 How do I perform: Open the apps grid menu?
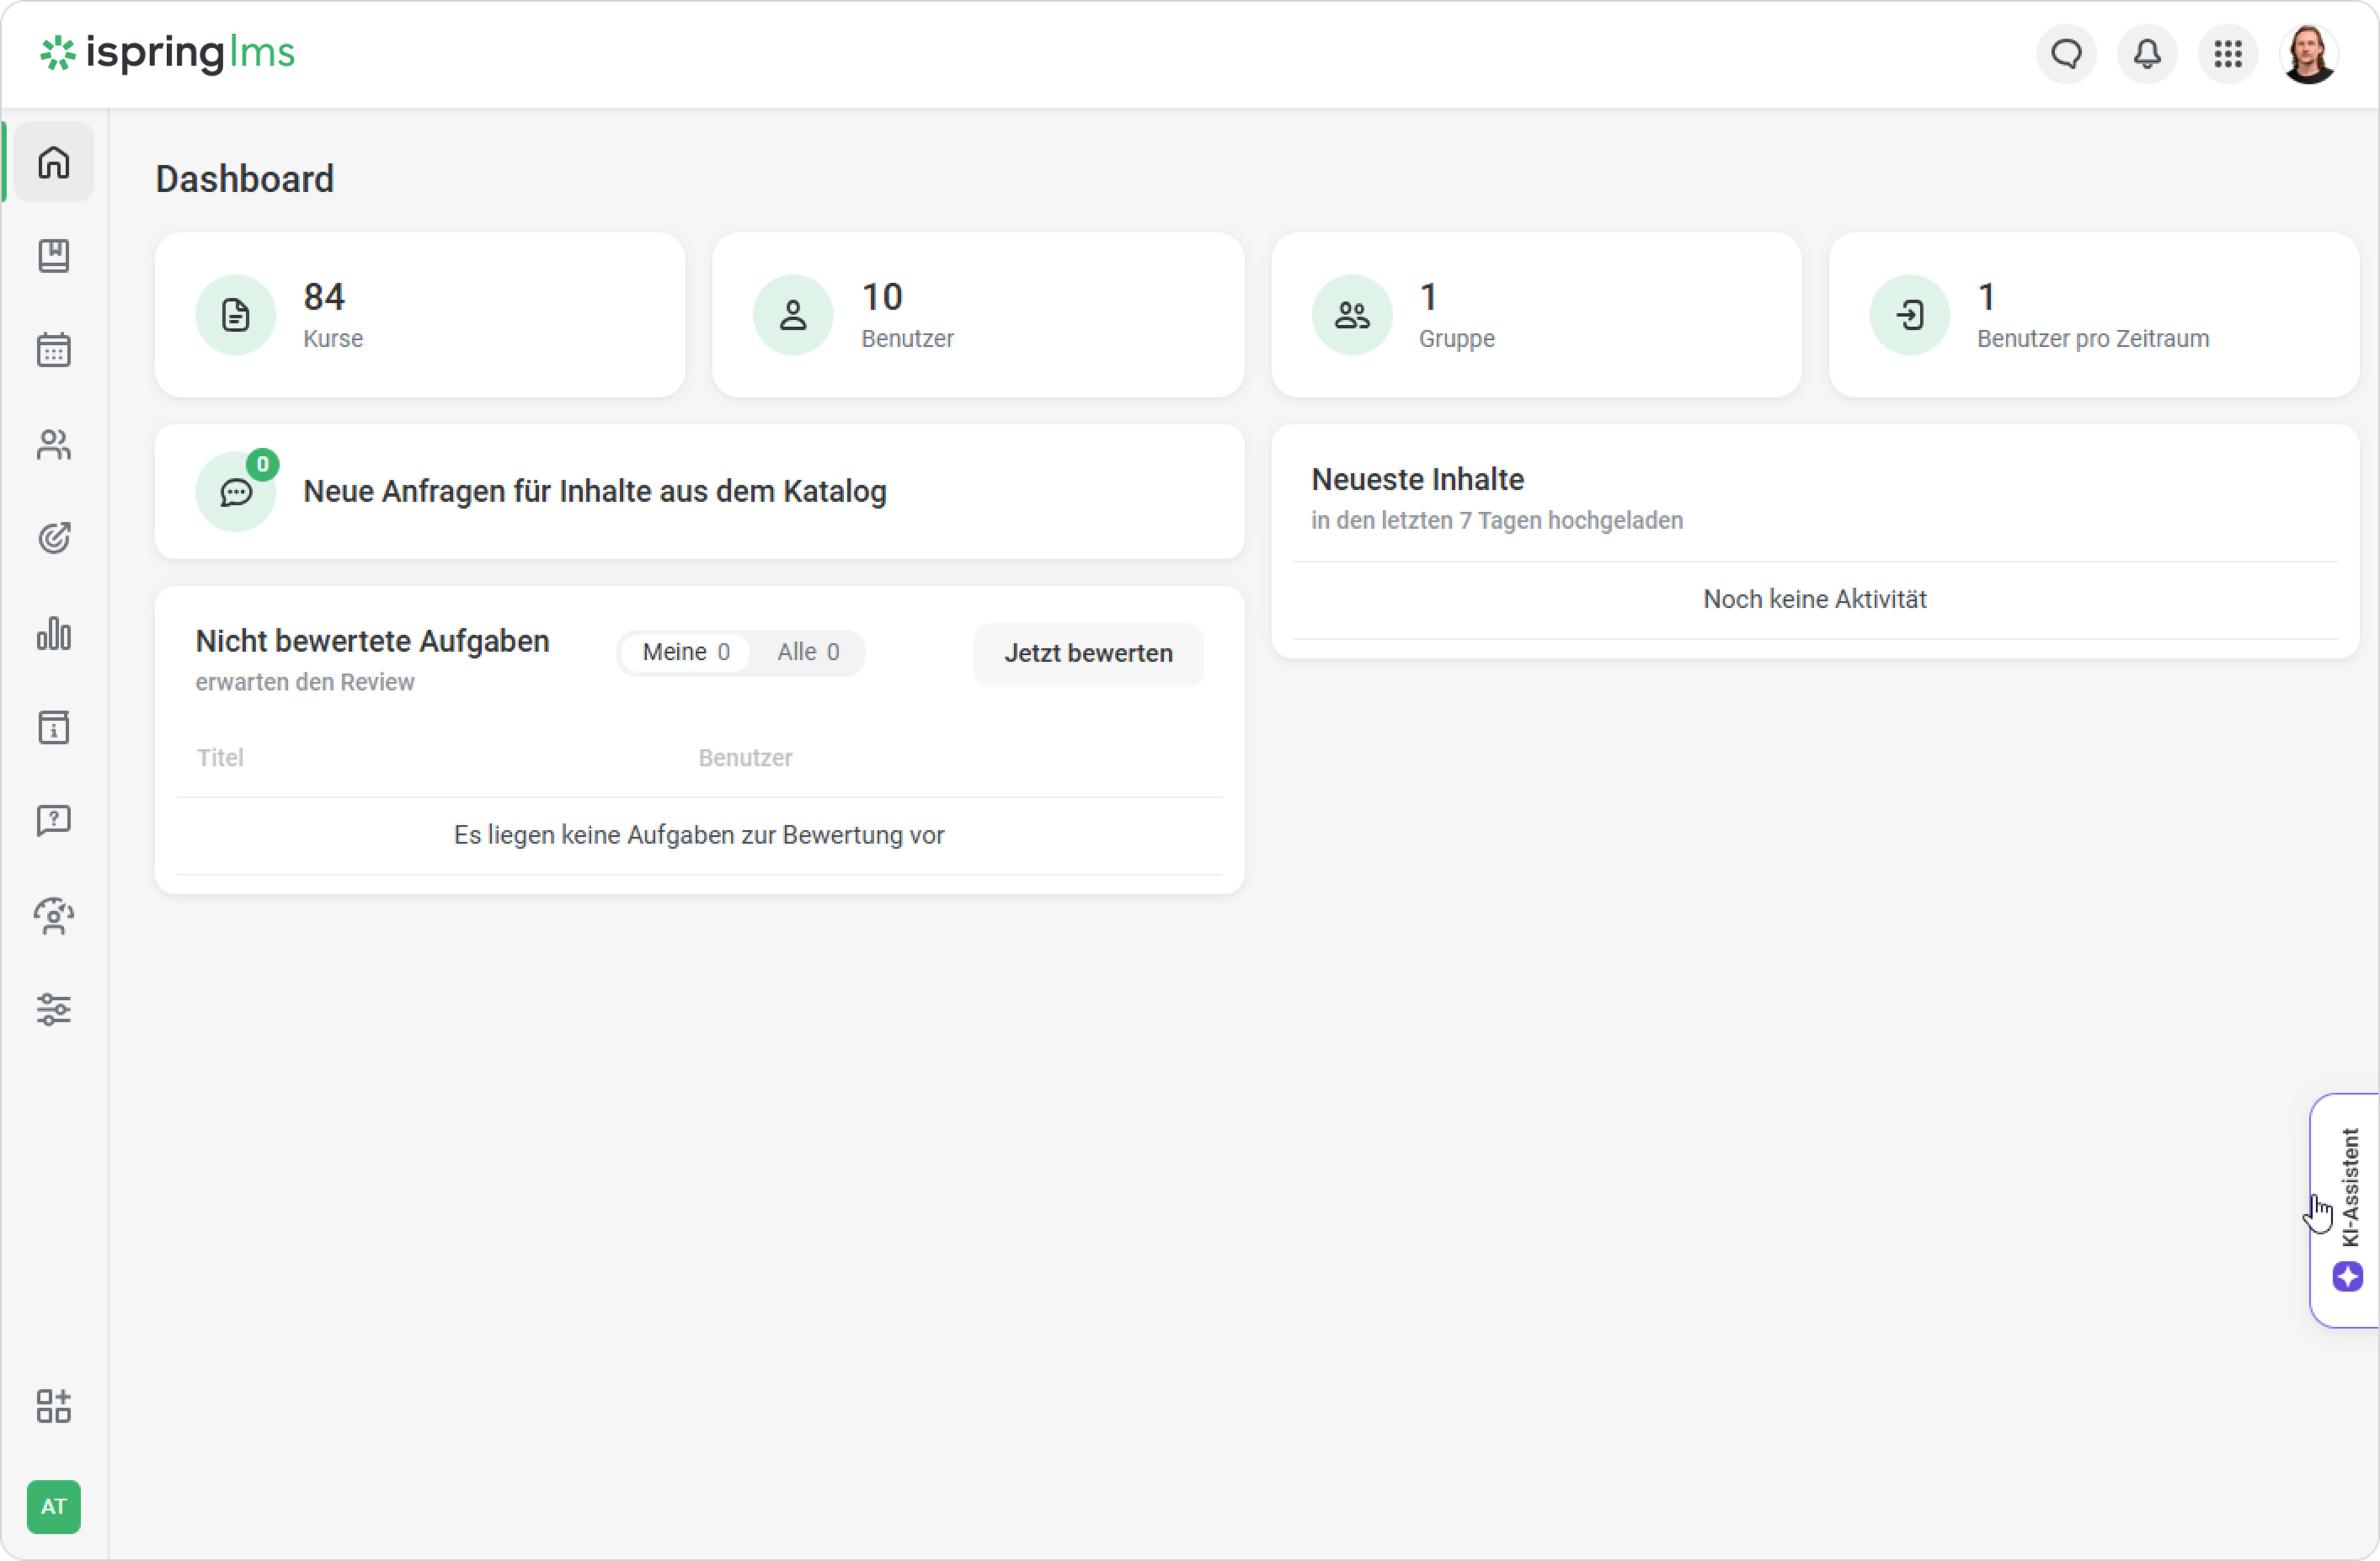2228,54
